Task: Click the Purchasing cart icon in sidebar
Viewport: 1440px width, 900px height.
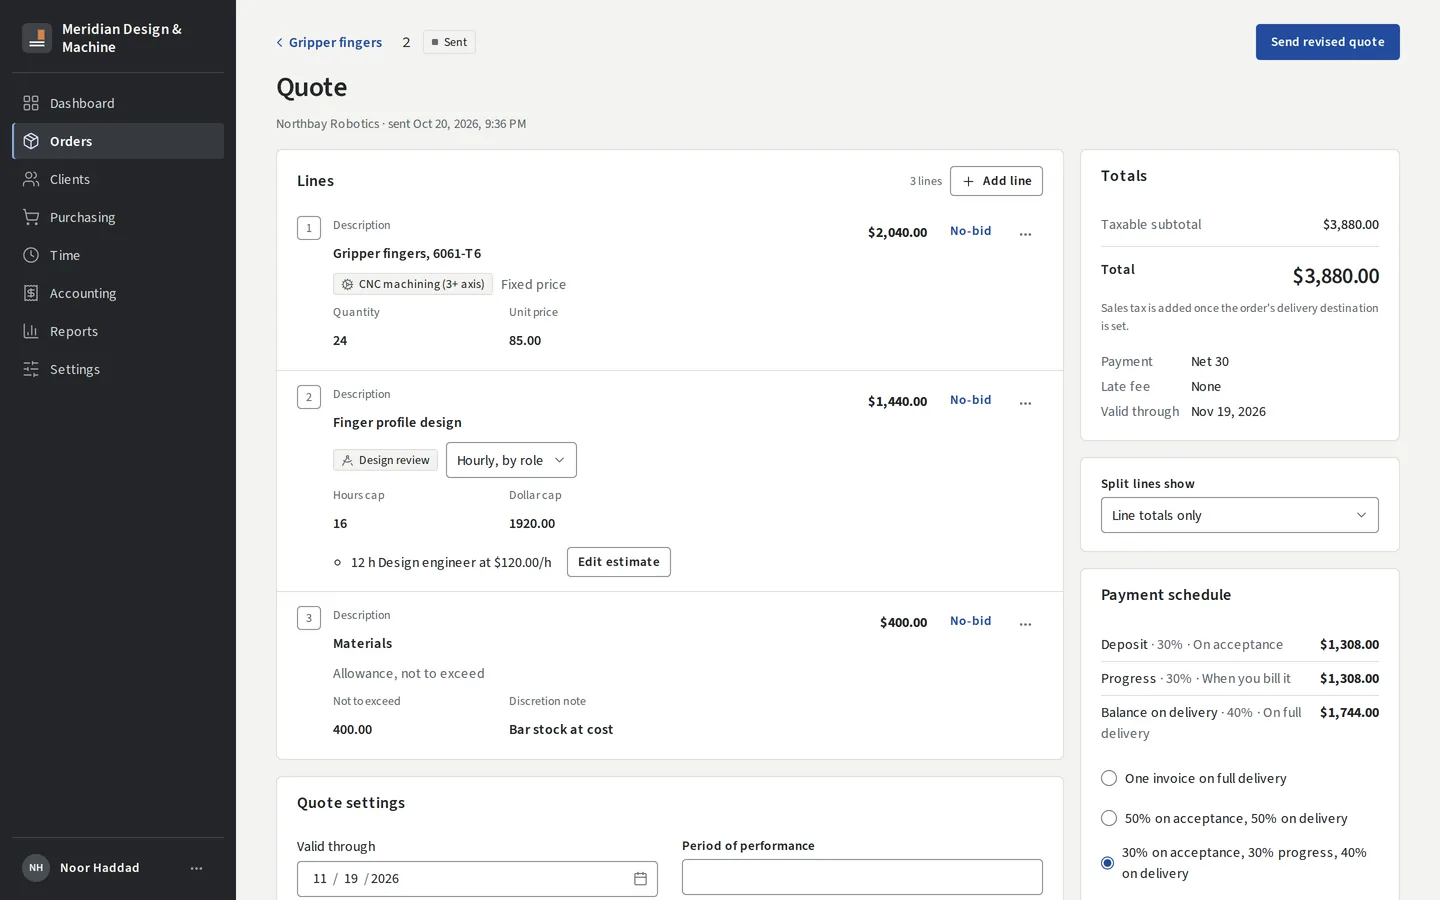Action: (31, 217)
